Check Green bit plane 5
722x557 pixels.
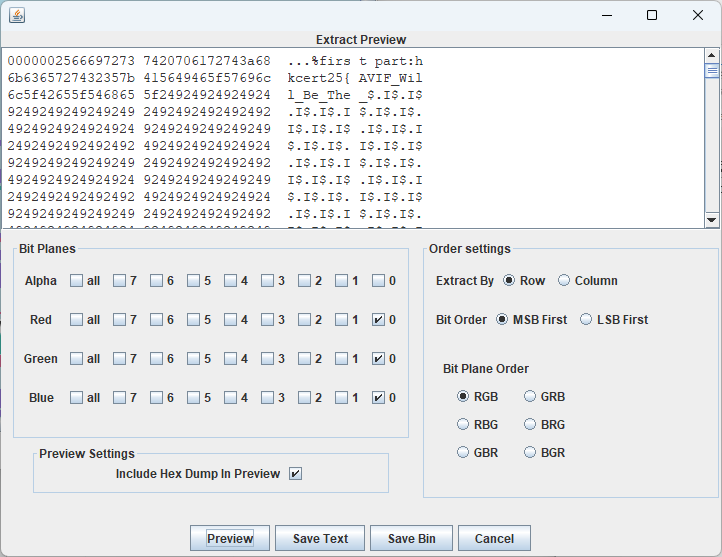[193, 359]
